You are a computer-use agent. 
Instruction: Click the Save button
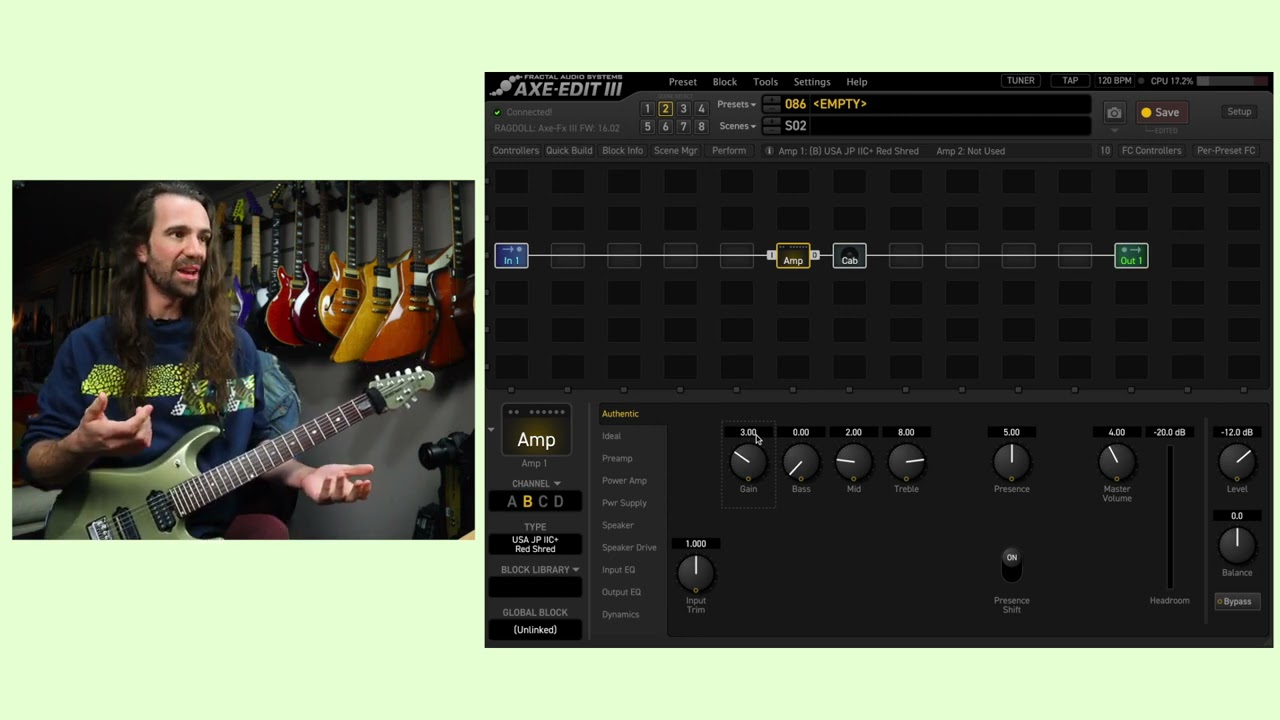click(1161, 113)
